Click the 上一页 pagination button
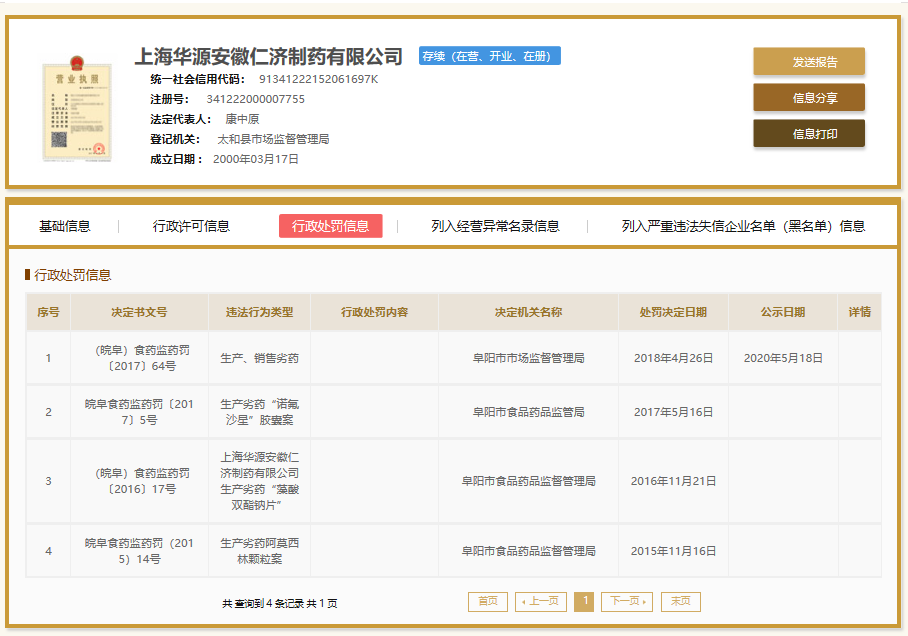Screen dimensions: 908x636 [x=540, y=601]
